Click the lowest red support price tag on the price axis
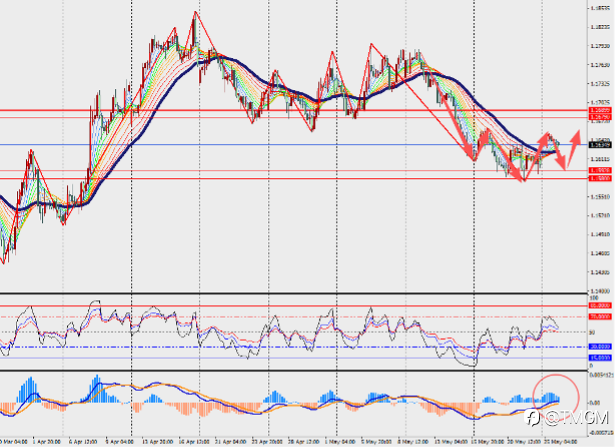 click(600, 178)
